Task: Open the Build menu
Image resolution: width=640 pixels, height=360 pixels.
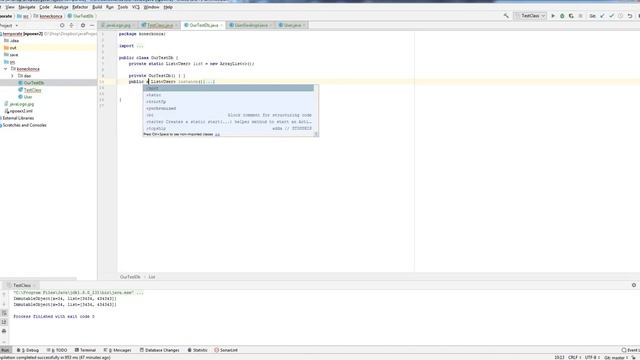Action: (x=97, y=7)
